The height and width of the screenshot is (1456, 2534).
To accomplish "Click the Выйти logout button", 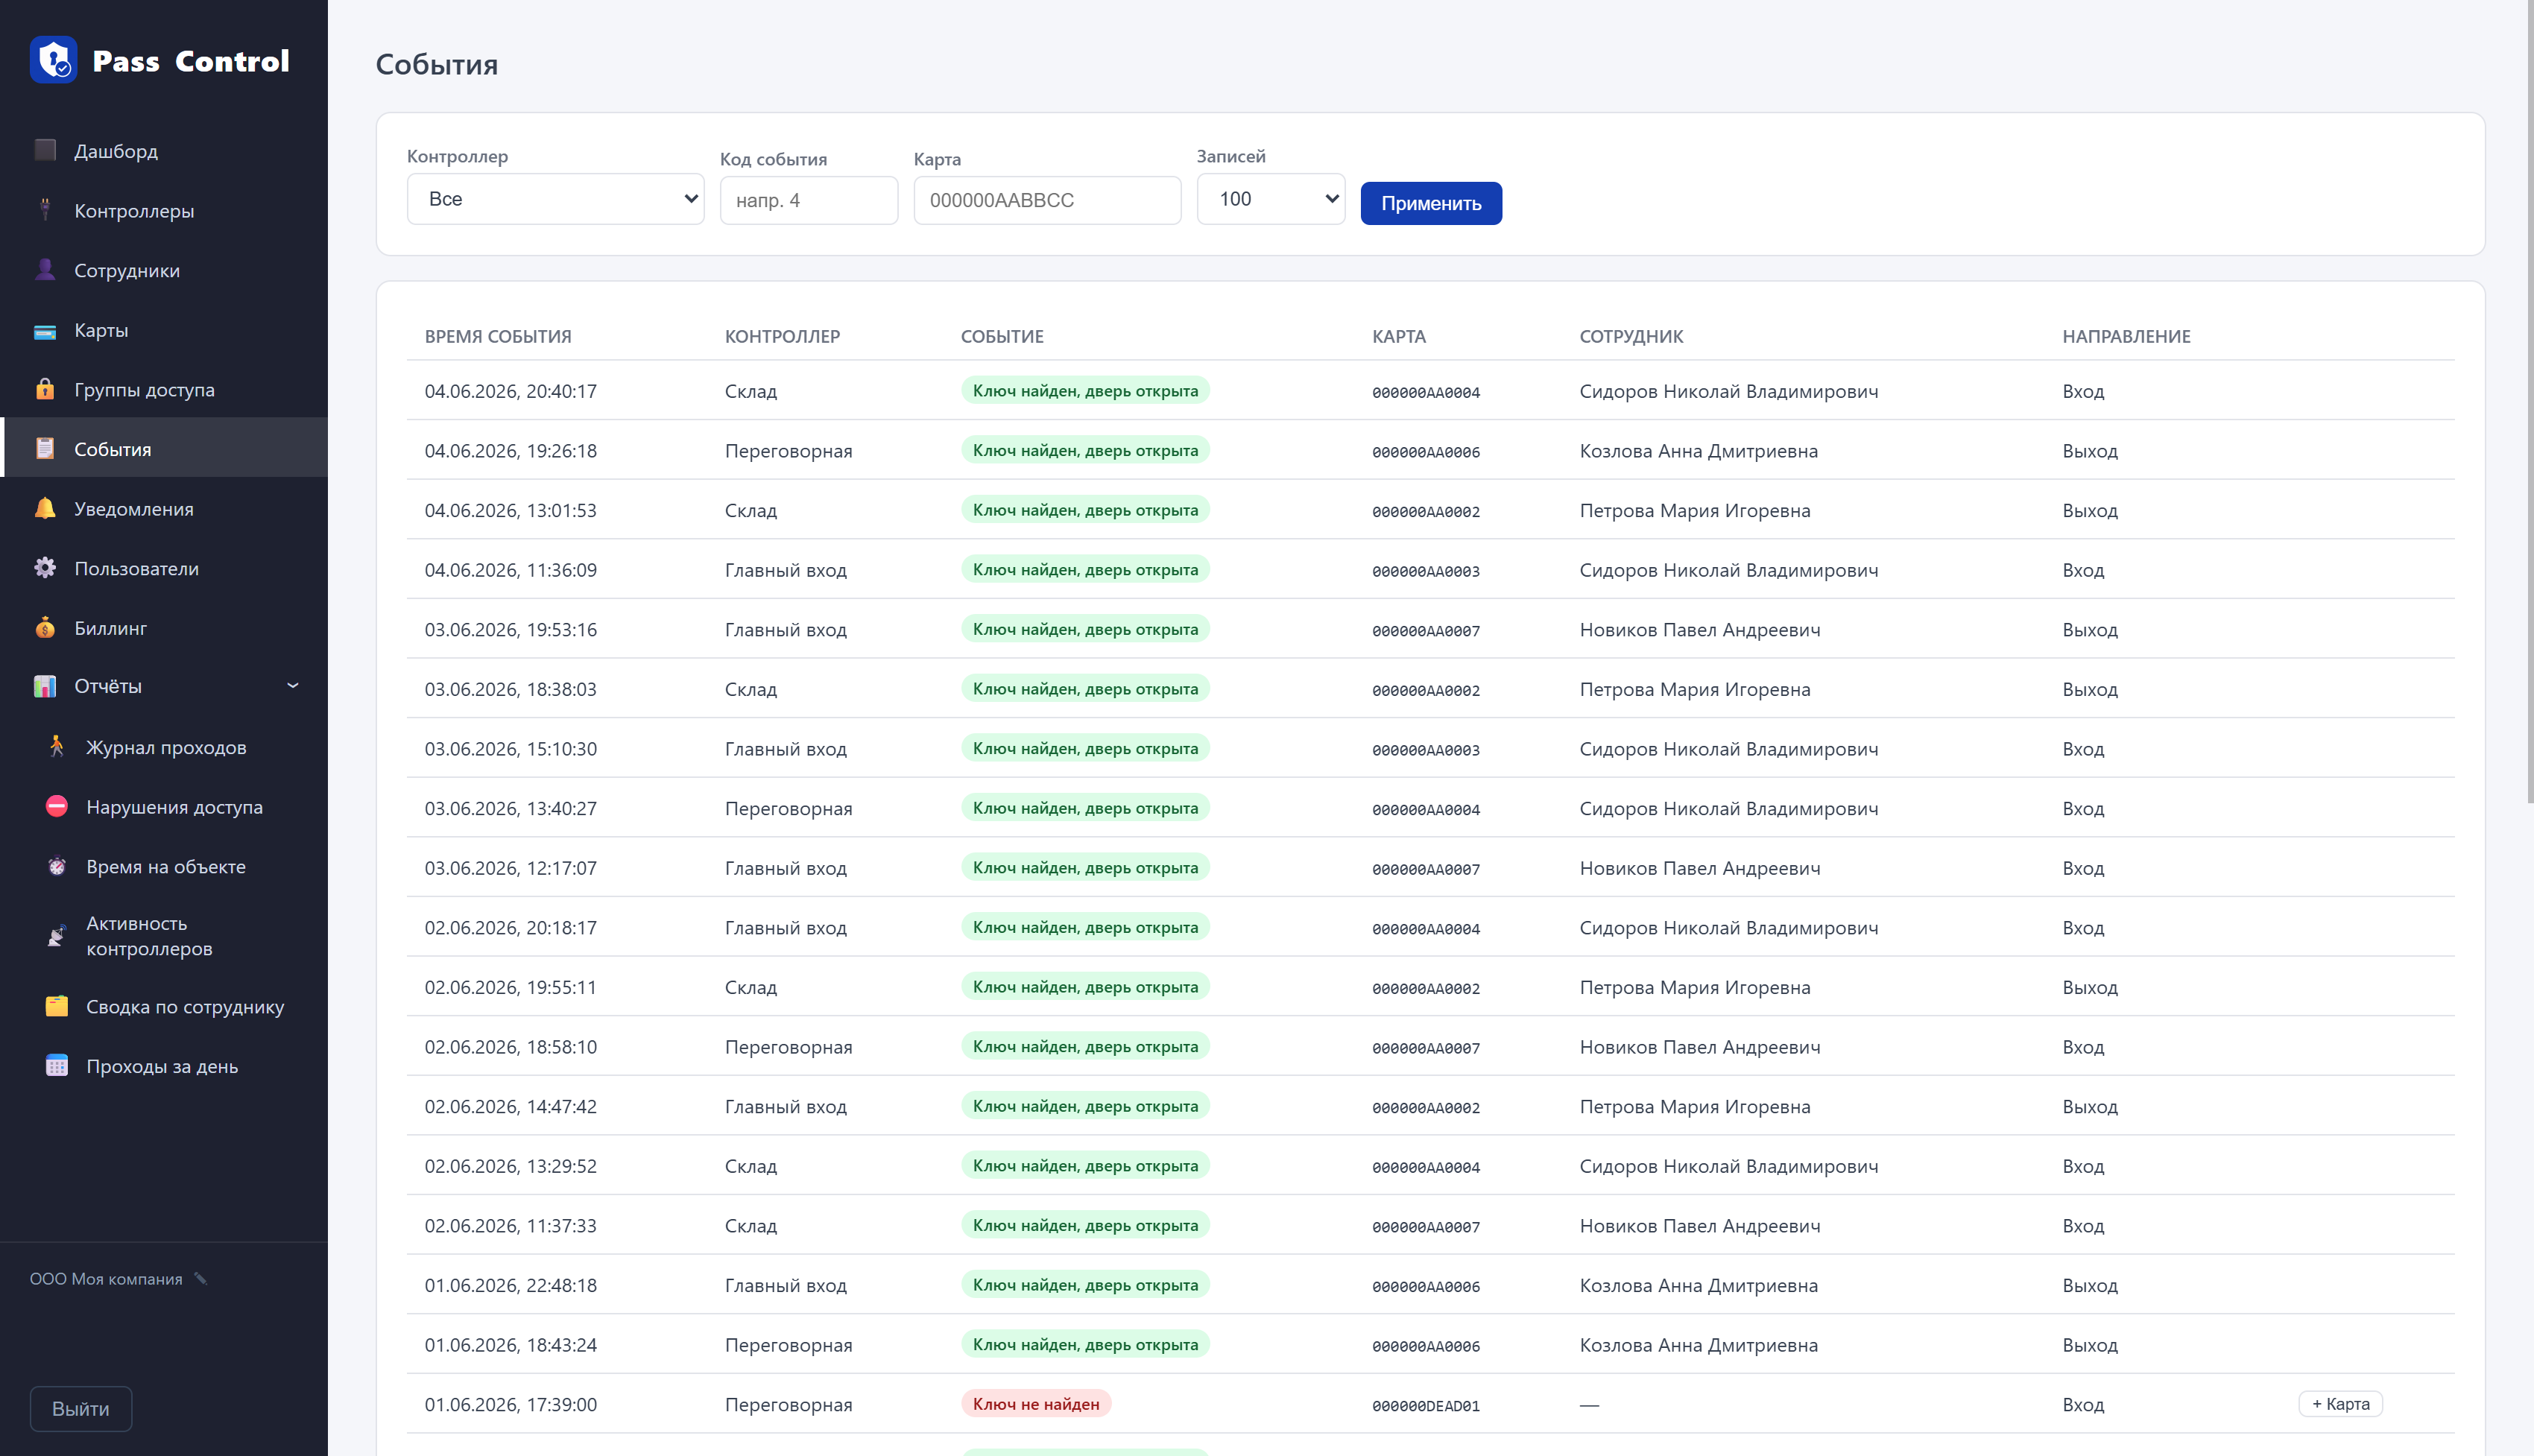I will point(81,1408).
